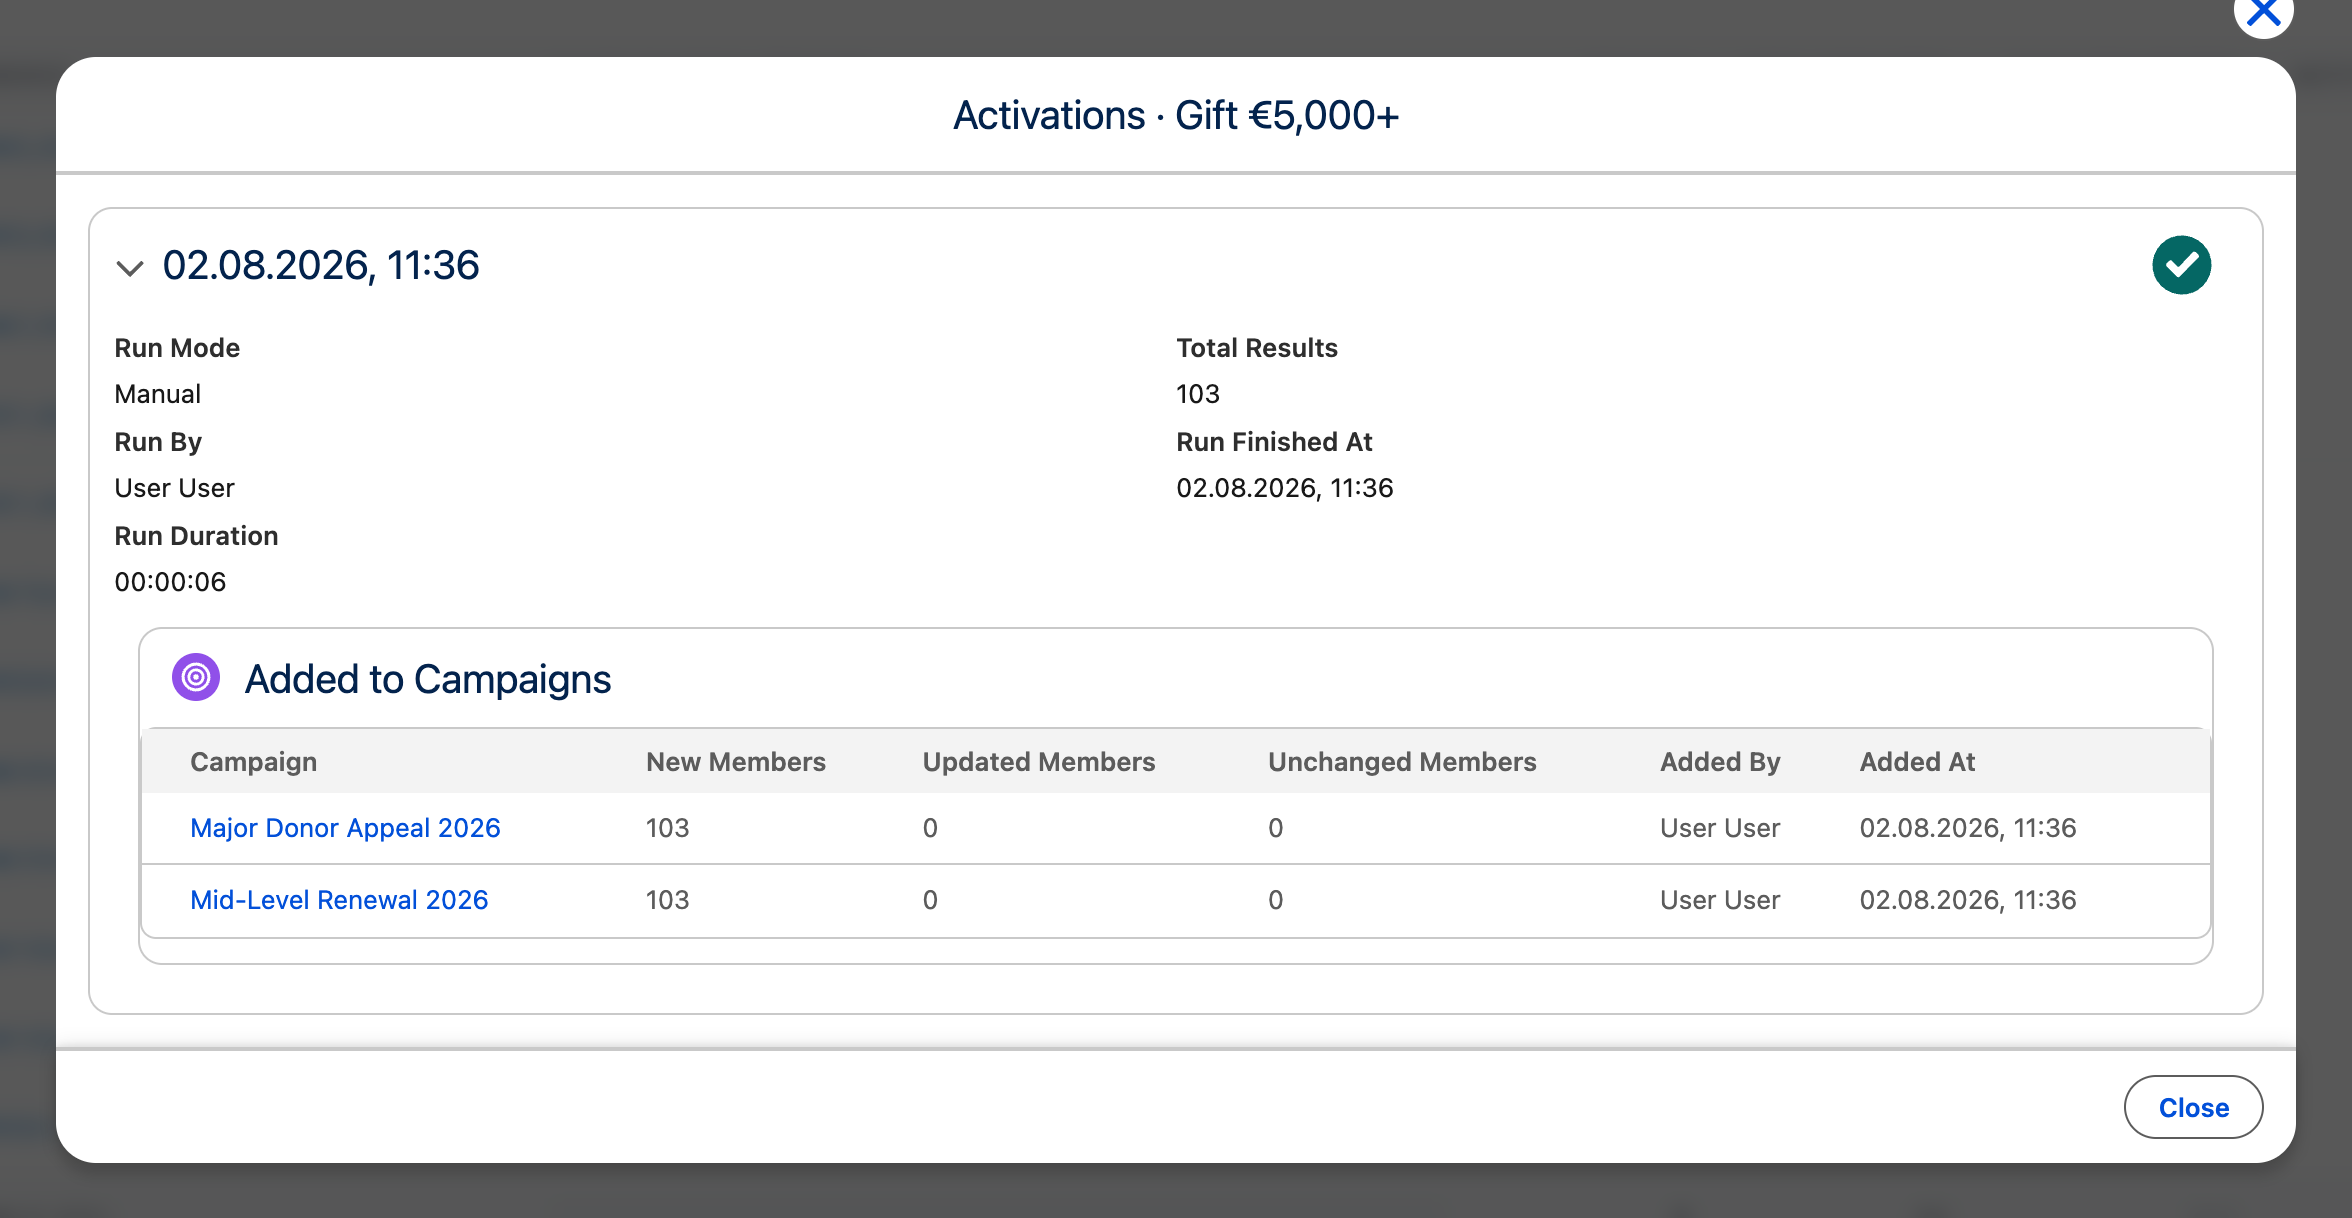This screenshot has width=2352, height=1218.
Task: Click the Close button in footer
Action: pyautogui.click(x=2193, y=1107)
